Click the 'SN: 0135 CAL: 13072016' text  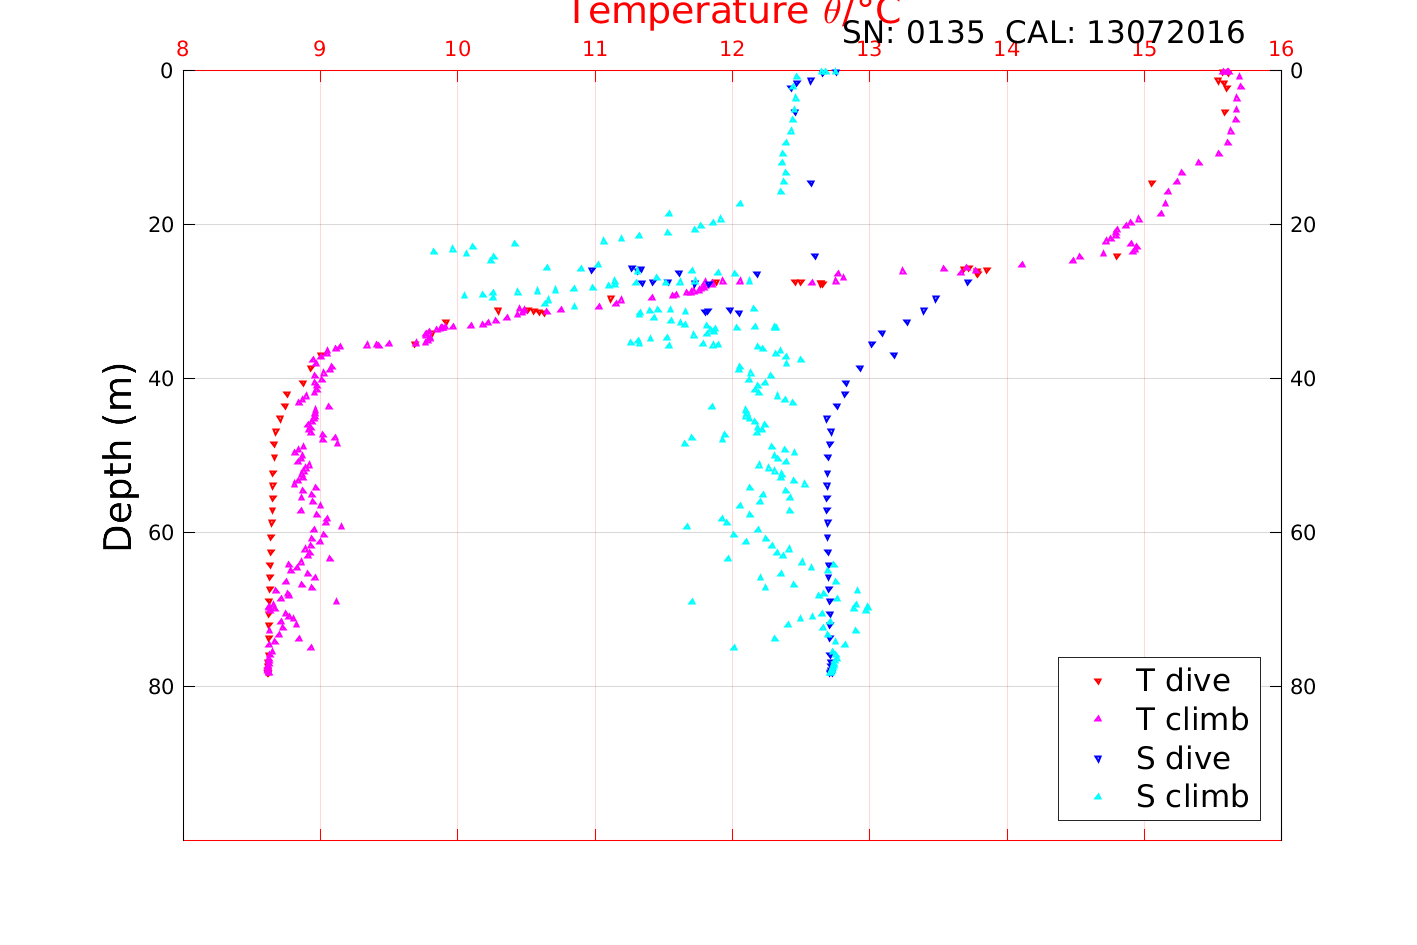(x=1043, y=33)
